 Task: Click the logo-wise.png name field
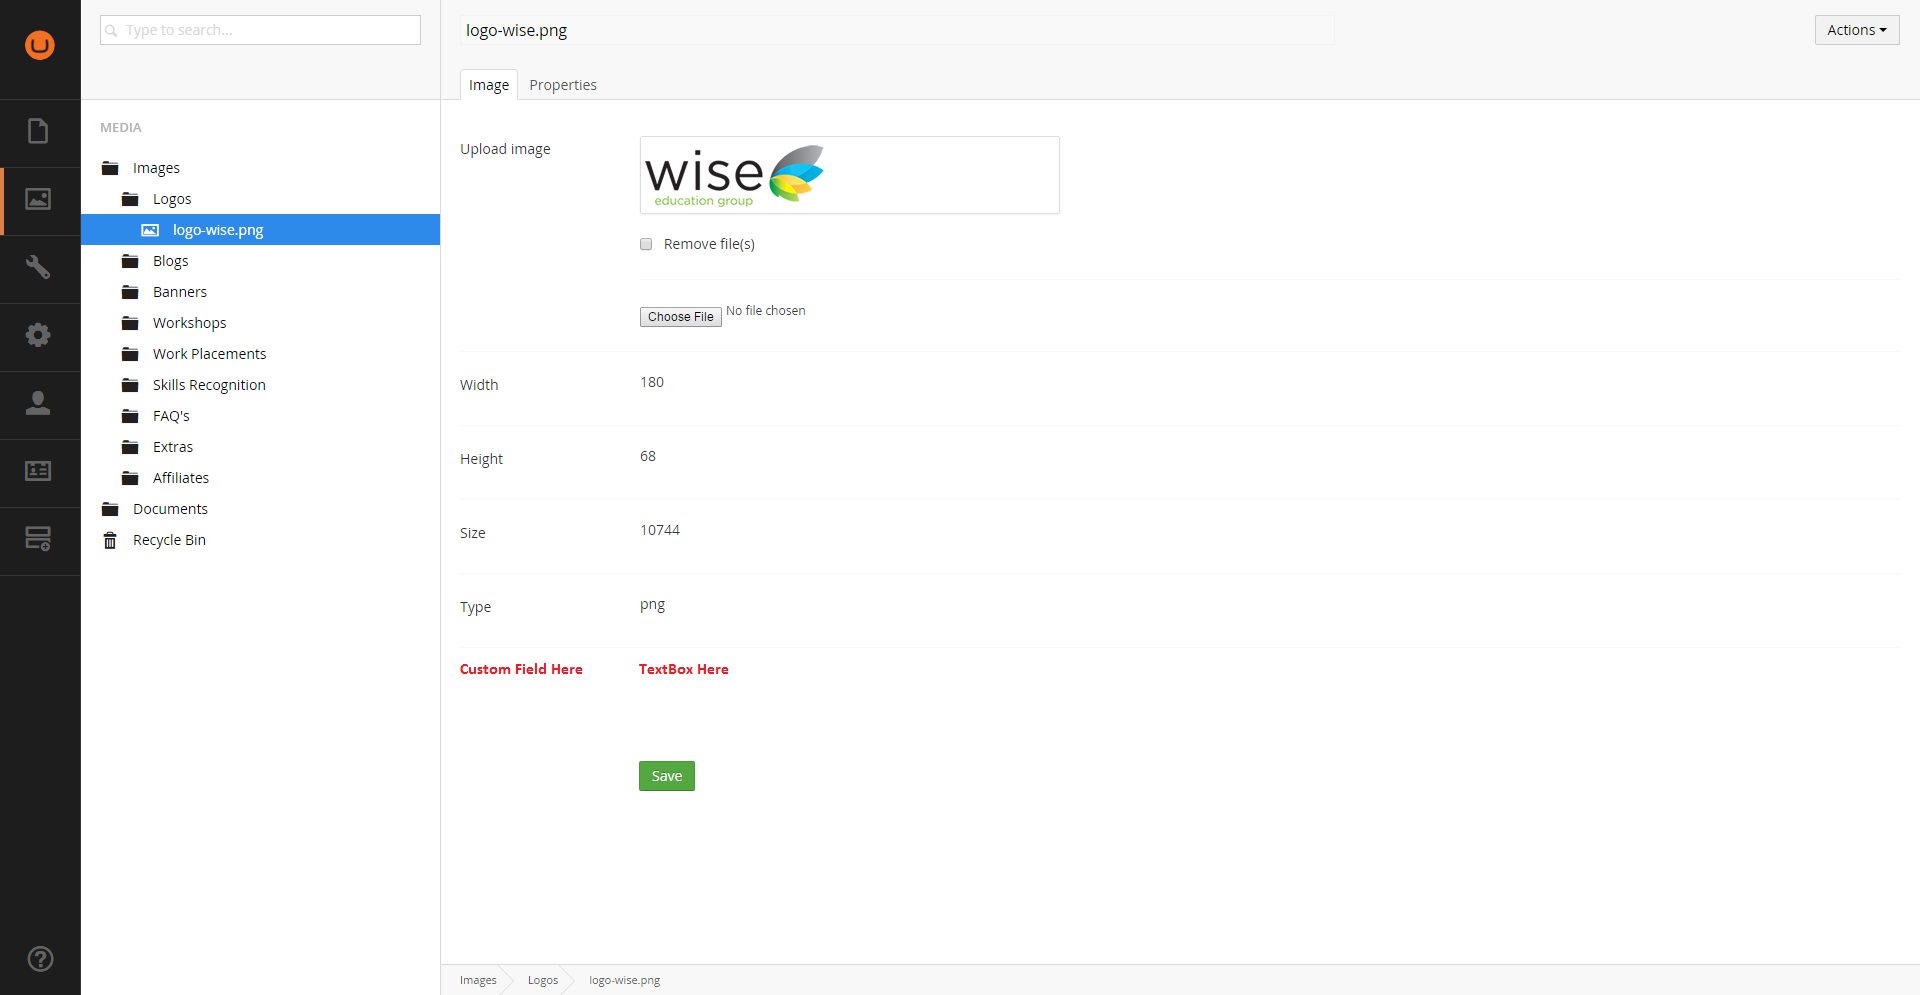pyautogui.click(x=897, y=30)
